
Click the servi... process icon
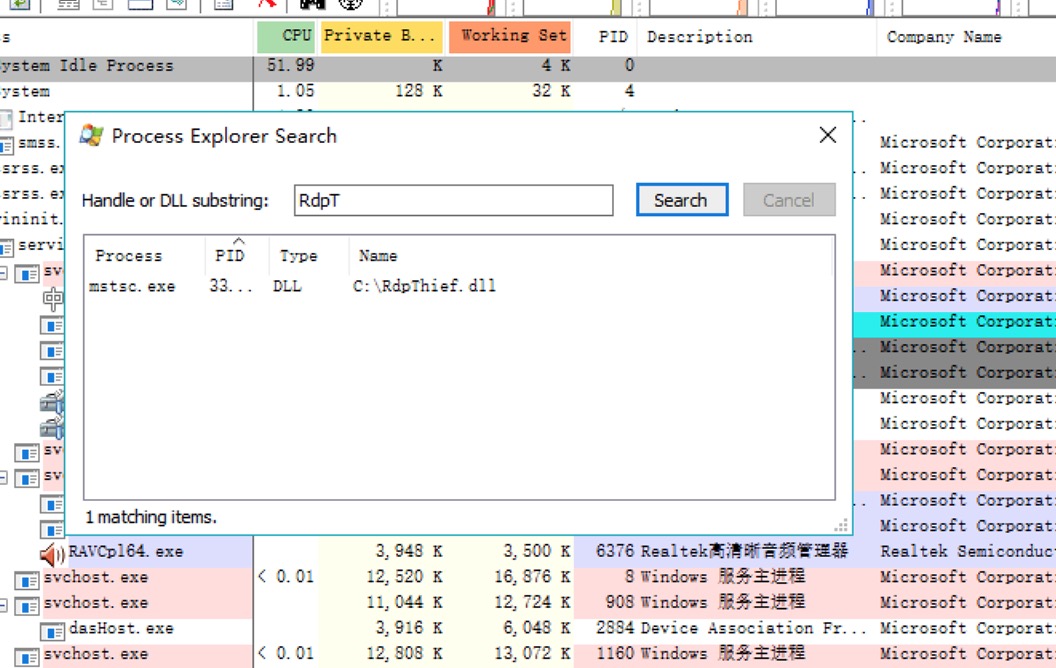[x=7, y=248]
